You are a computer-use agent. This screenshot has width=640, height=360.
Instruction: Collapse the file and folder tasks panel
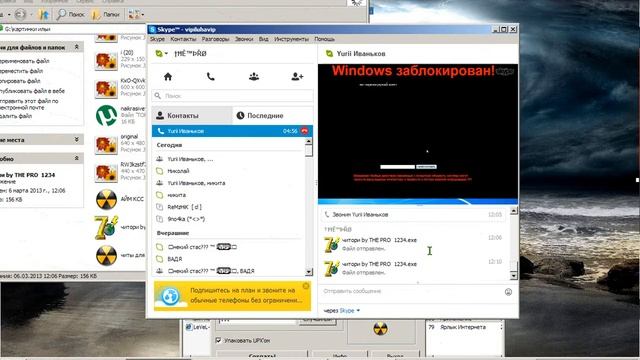(77, 47)
